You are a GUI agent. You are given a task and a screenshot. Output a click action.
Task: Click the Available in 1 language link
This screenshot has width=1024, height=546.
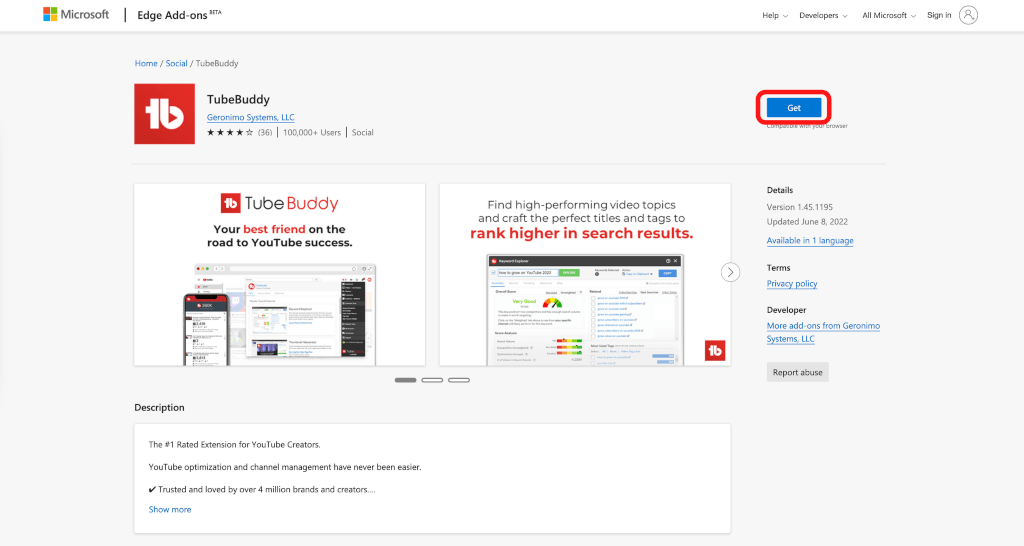pyautogui.click(x=810, y=241)
